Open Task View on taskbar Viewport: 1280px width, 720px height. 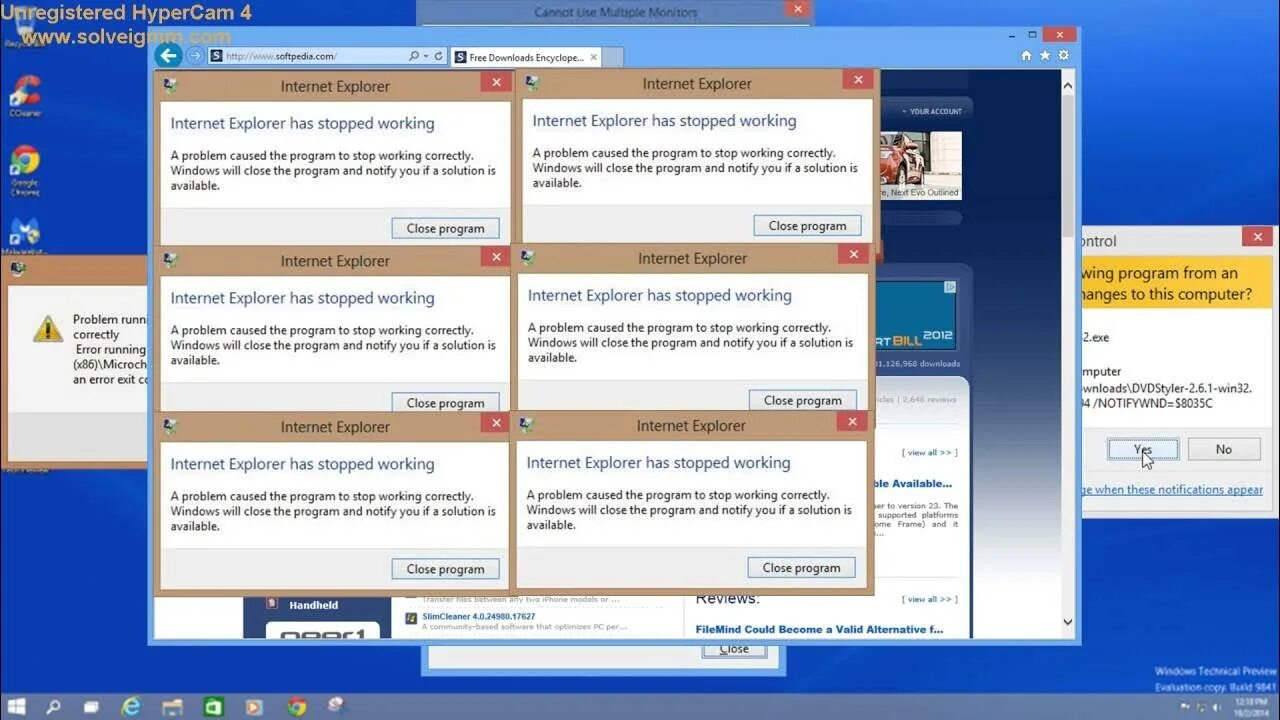coord(91,707)
